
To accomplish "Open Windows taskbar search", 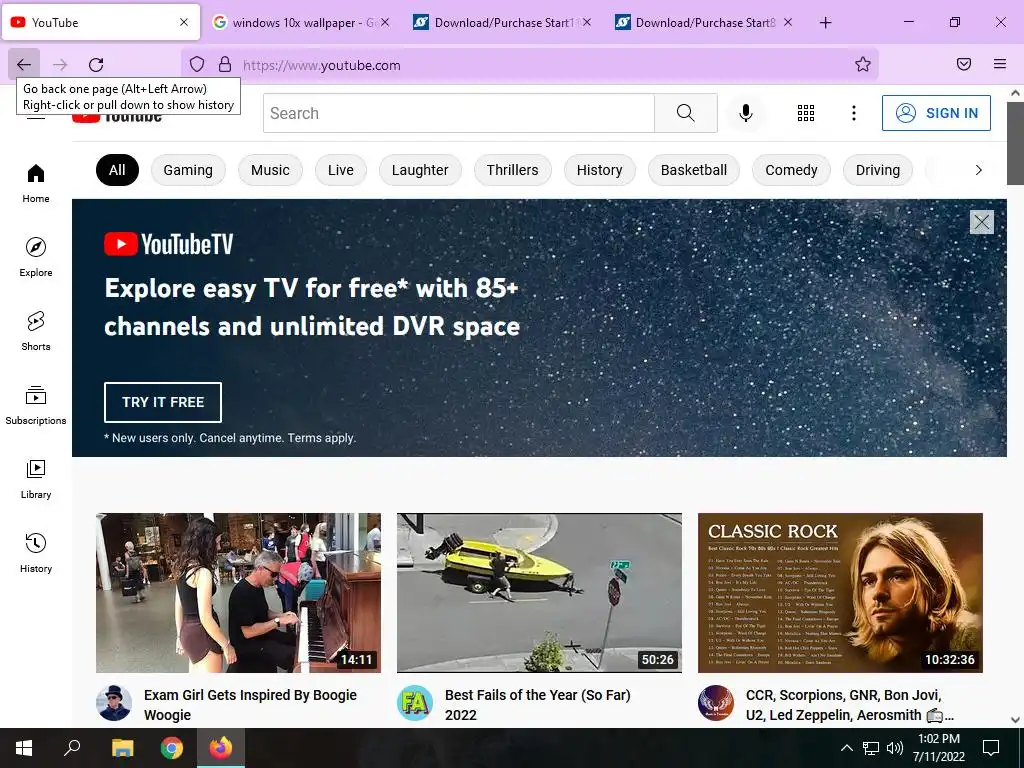I will pos(72,748).
